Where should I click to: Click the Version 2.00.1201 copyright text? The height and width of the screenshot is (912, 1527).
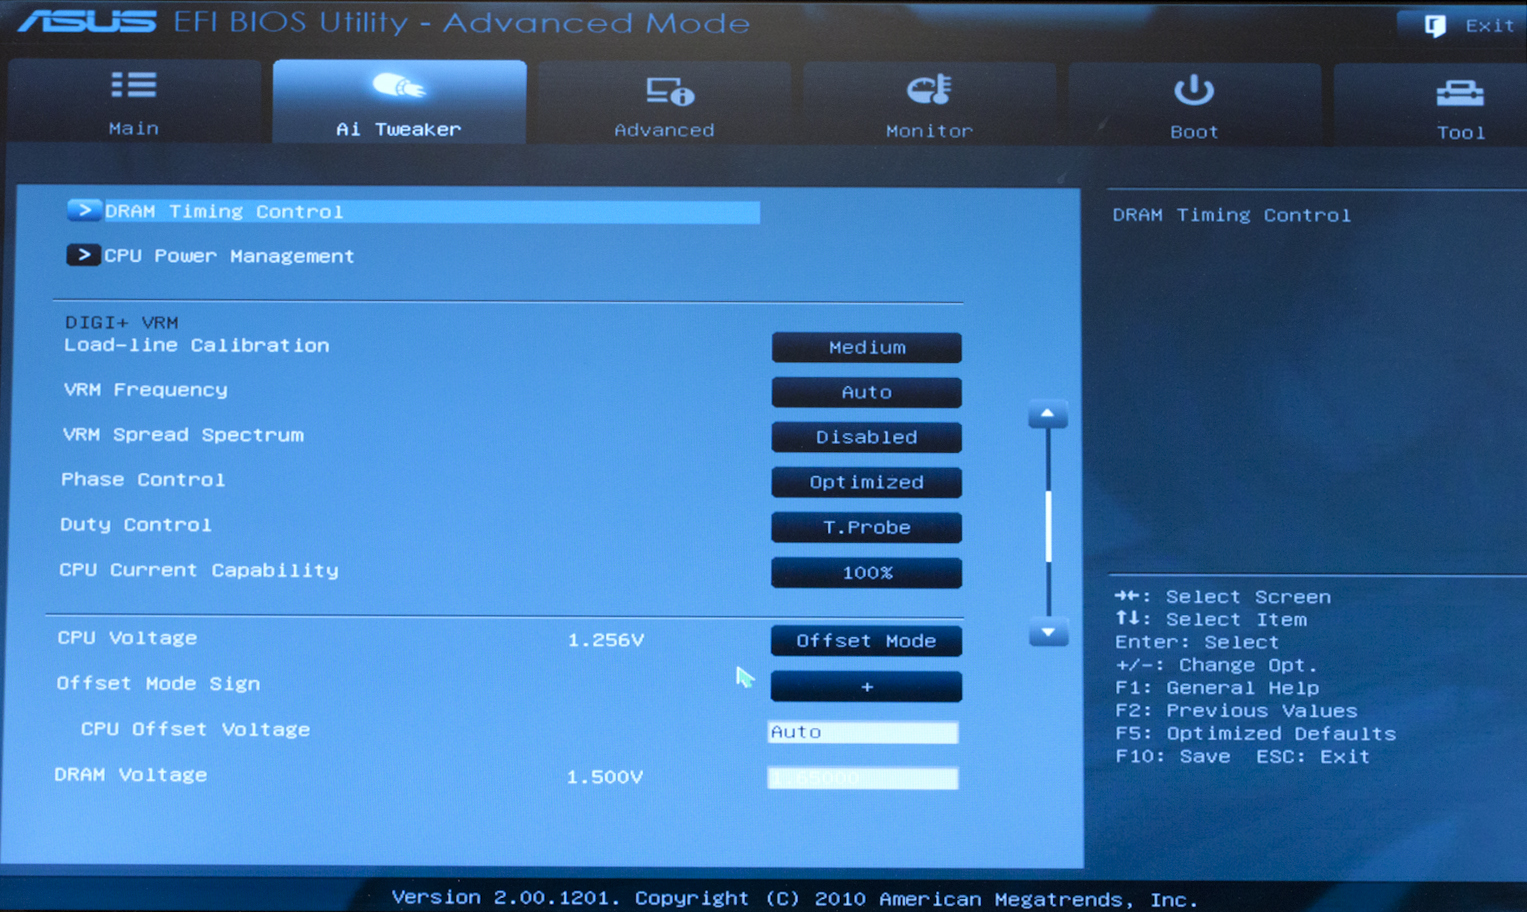point(794,899)
